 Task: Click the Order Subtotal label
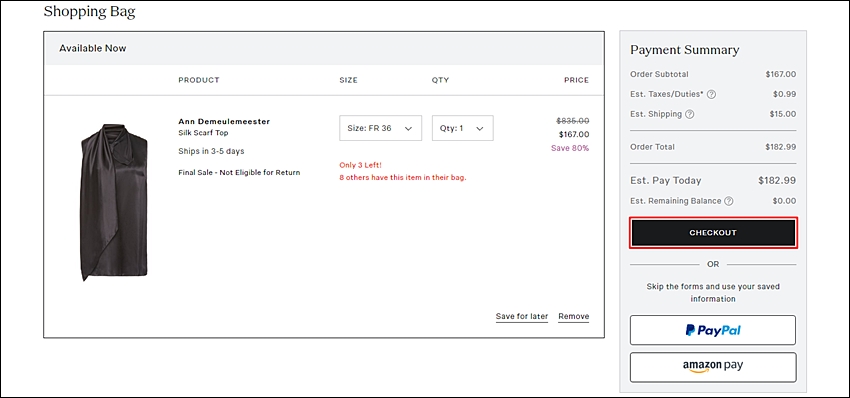click(x=659, y=74)
